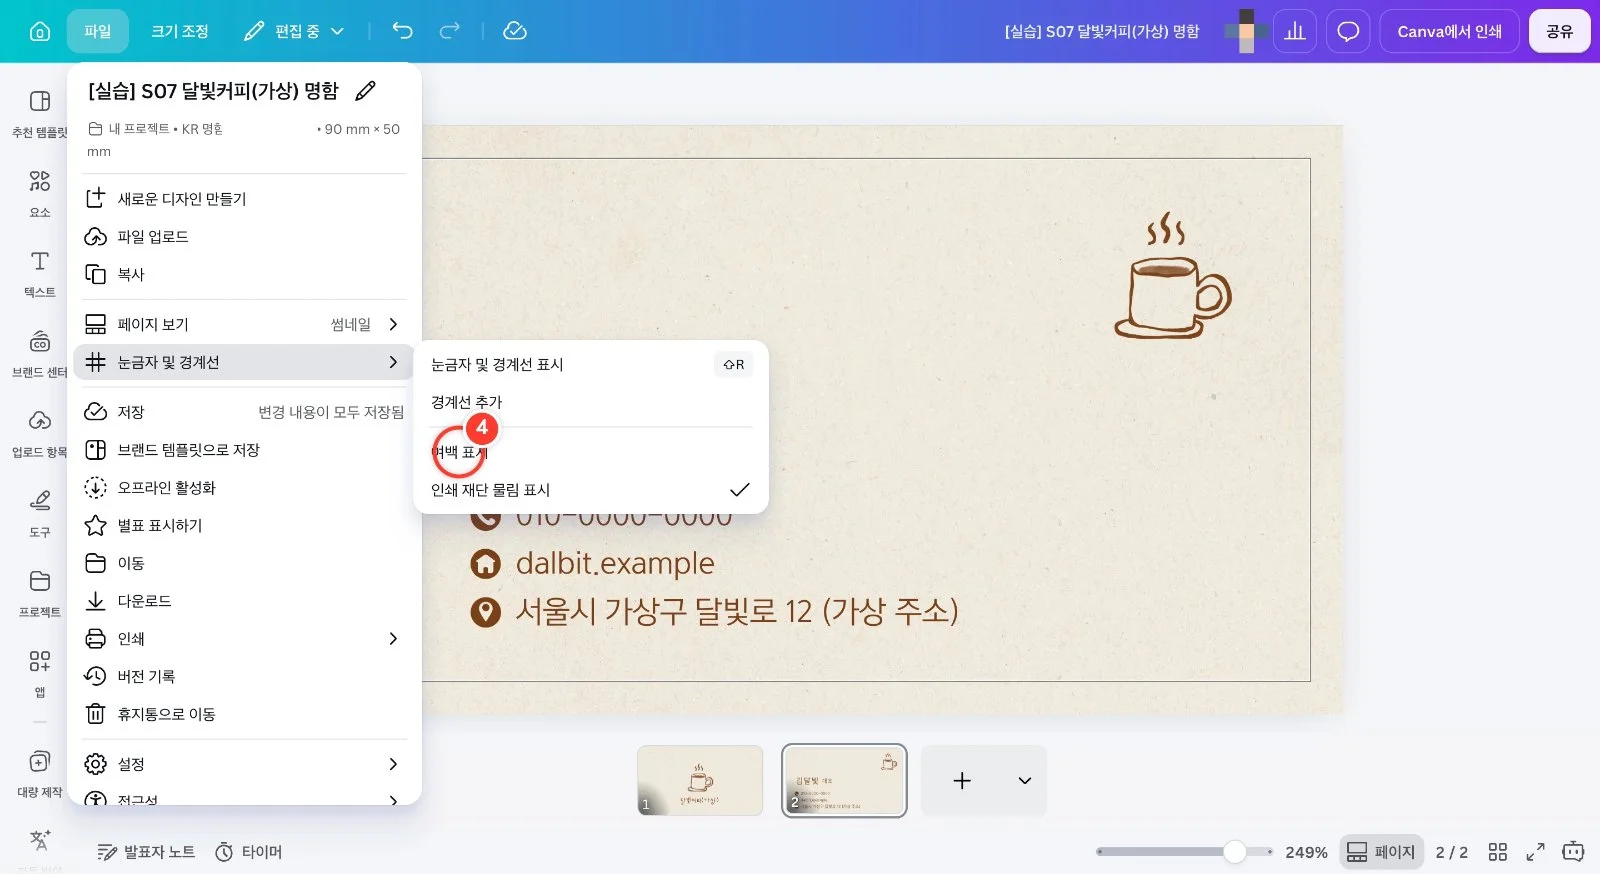Open the comments bubble icon
Viewport: 1600px width, 874px height.
tap(1348, 31)
